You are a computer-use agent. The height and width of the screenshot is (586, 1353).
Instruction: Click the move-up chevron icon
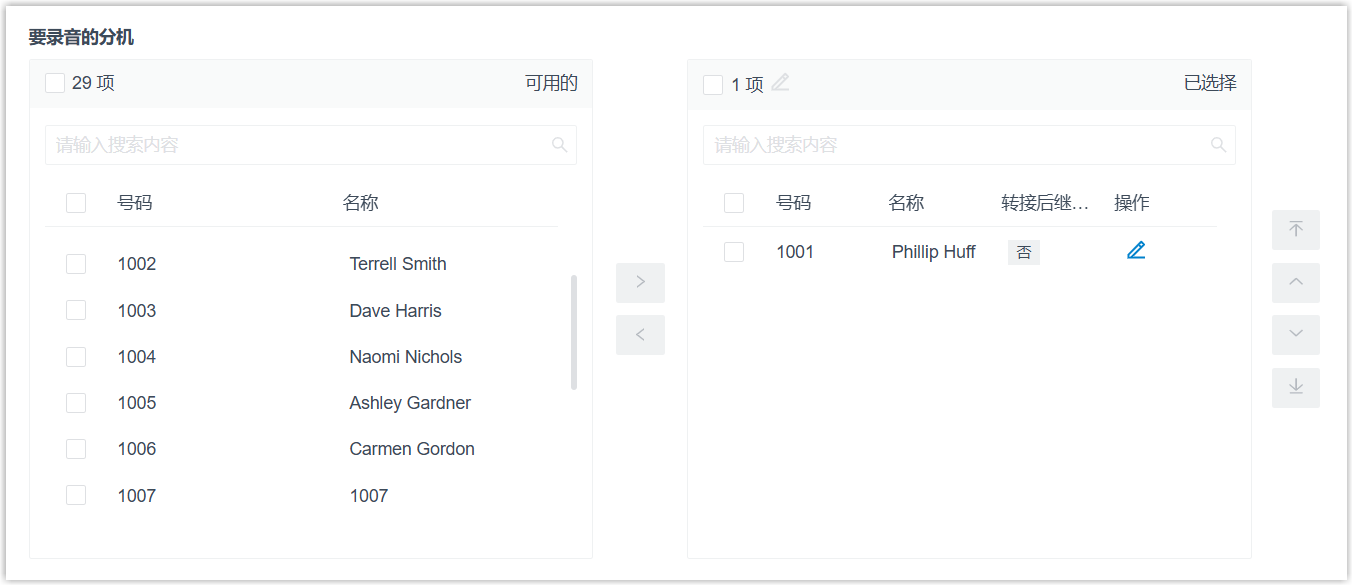[x=1296, y=283]
